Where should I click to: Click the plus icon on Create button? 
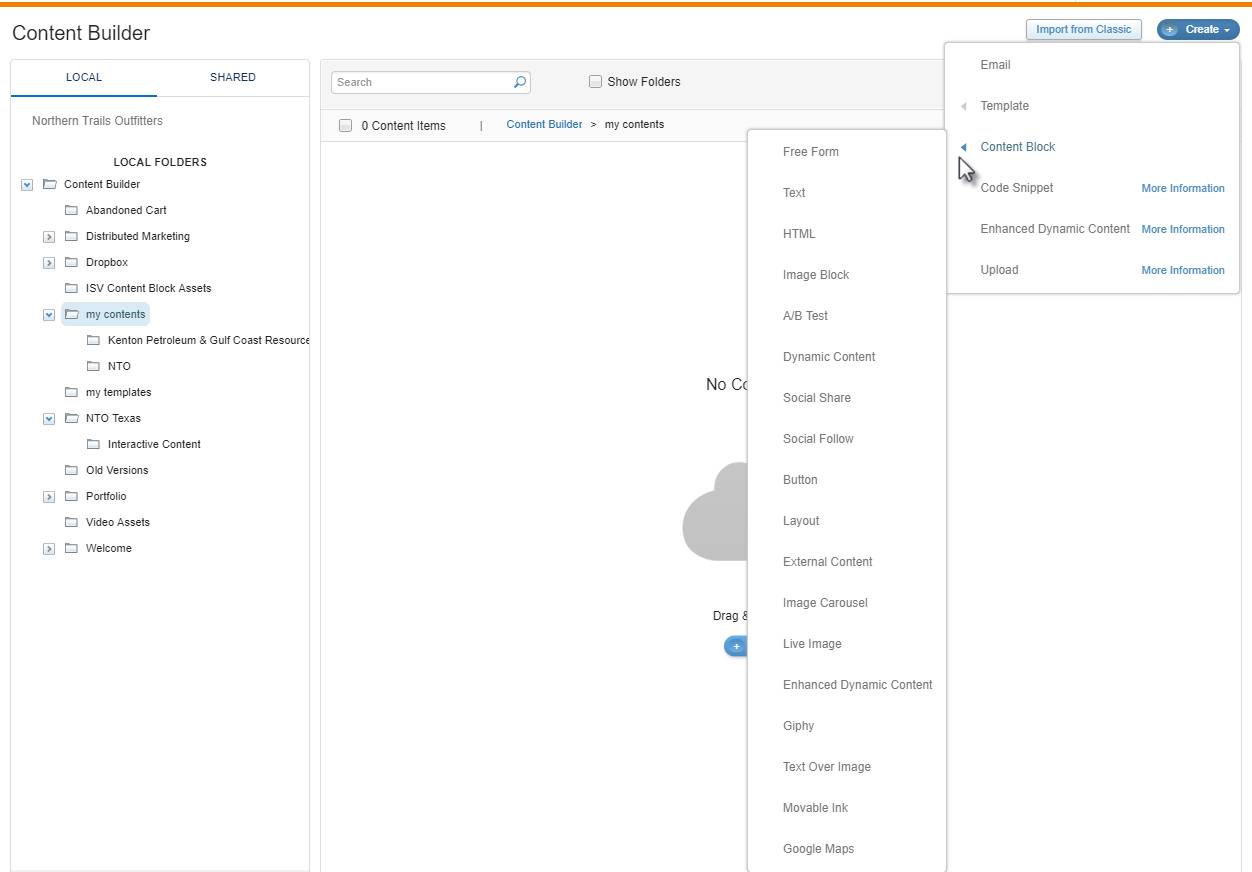tap(1170, 30)
